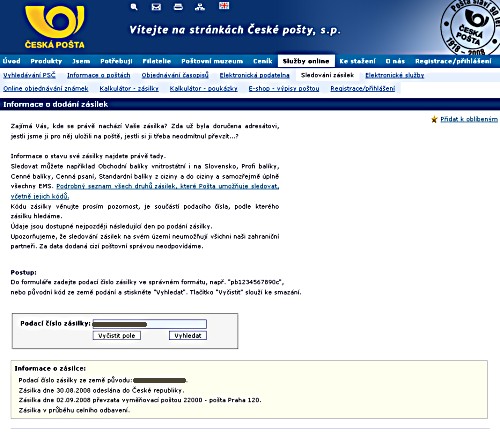
Task: Click the Podací číslo zásilky input field
Action: click(x=150, y=324)
